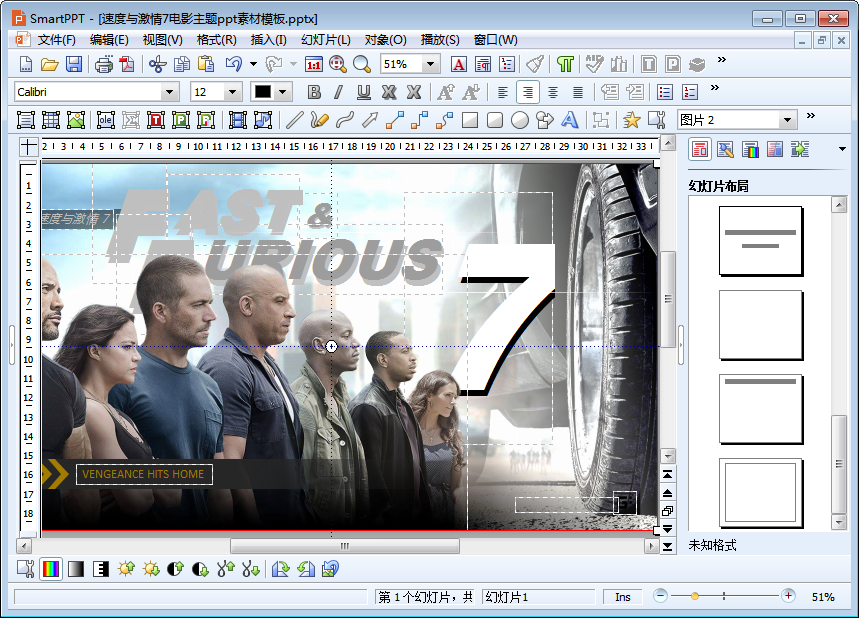Toggle italic formatting
859x618 pixels.
click(x=339, y=92)
